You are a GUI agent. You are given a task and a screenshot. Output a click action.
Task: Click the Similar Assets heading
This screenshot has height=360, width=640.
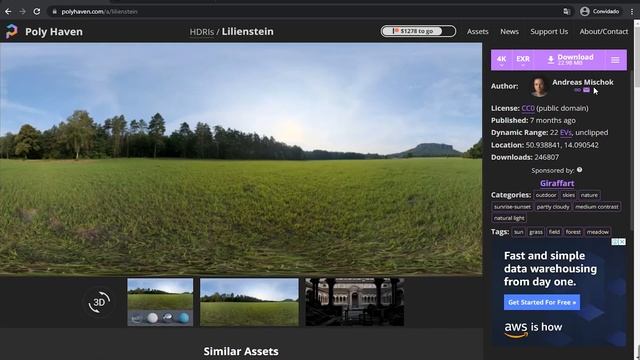pos(241,351)
